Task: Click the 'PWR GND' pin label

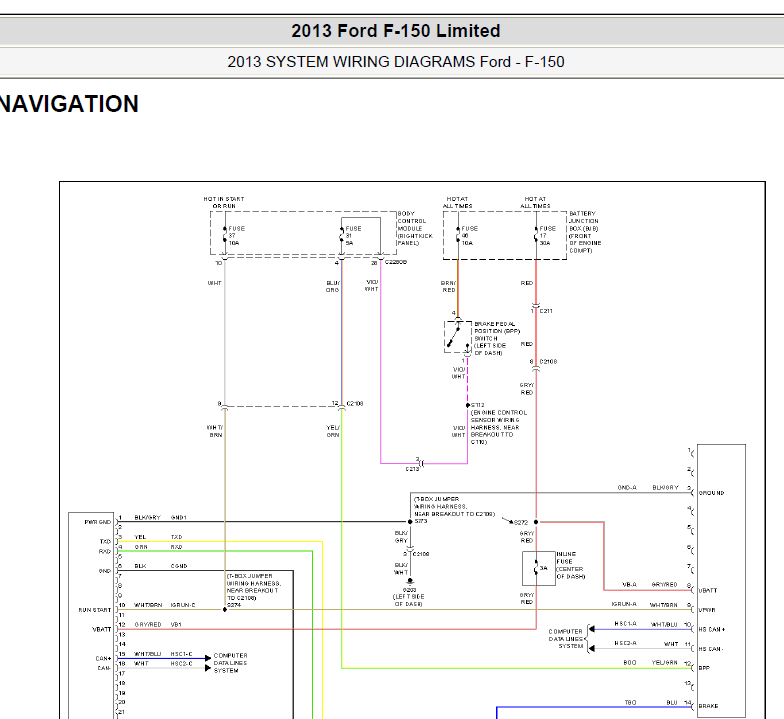Action: pyautogui.click(x=98, y=522)
